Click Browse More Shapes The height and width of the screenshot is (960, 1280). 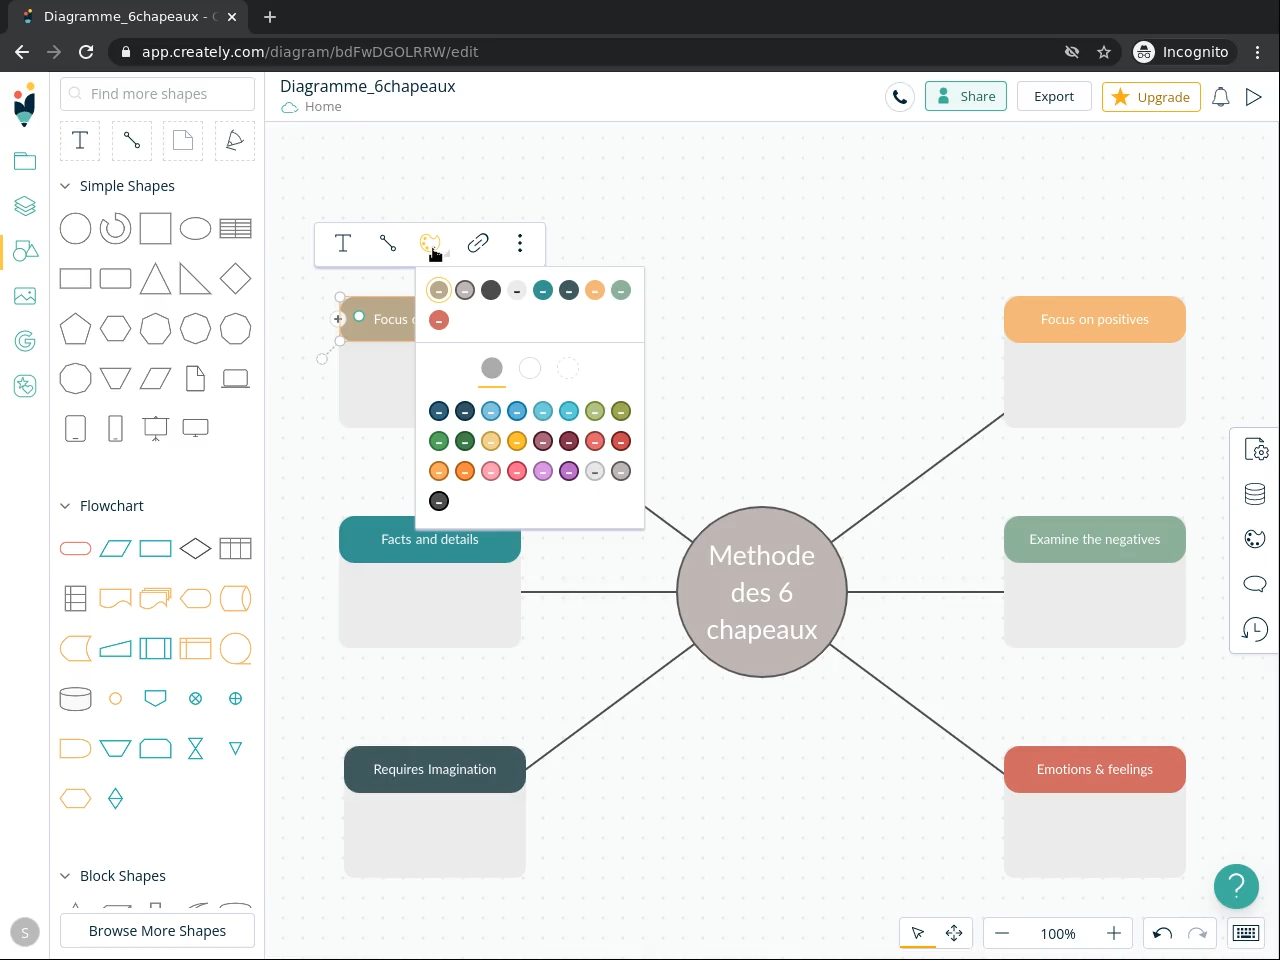157,931
